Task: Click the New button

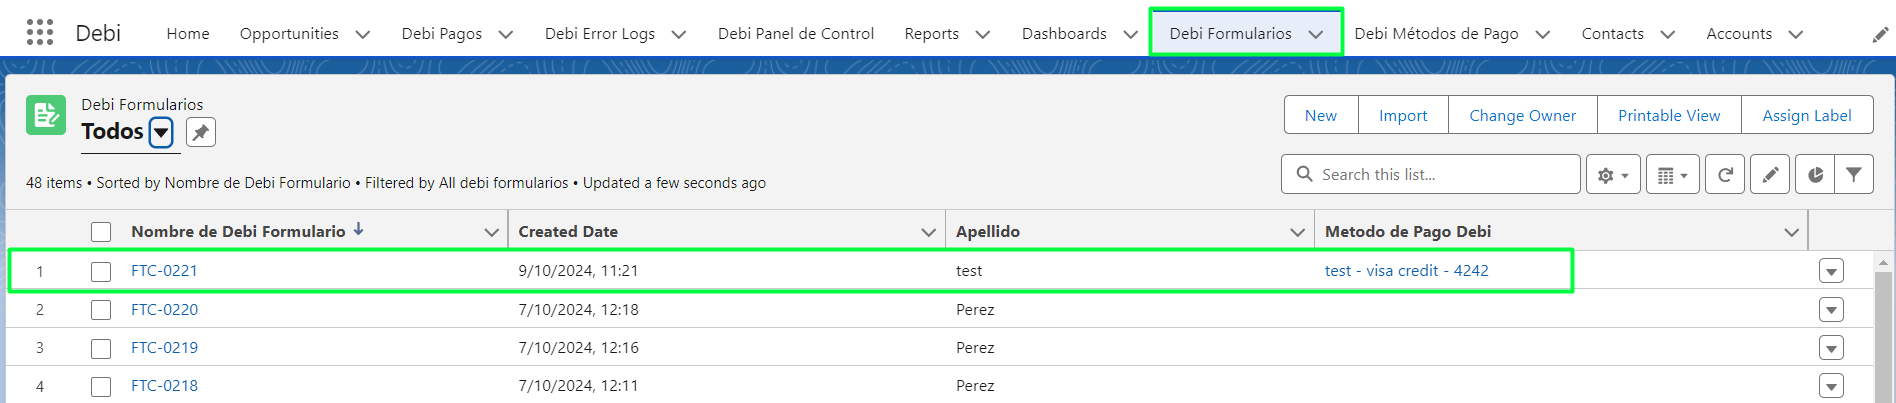Action: click(1321, 115)
